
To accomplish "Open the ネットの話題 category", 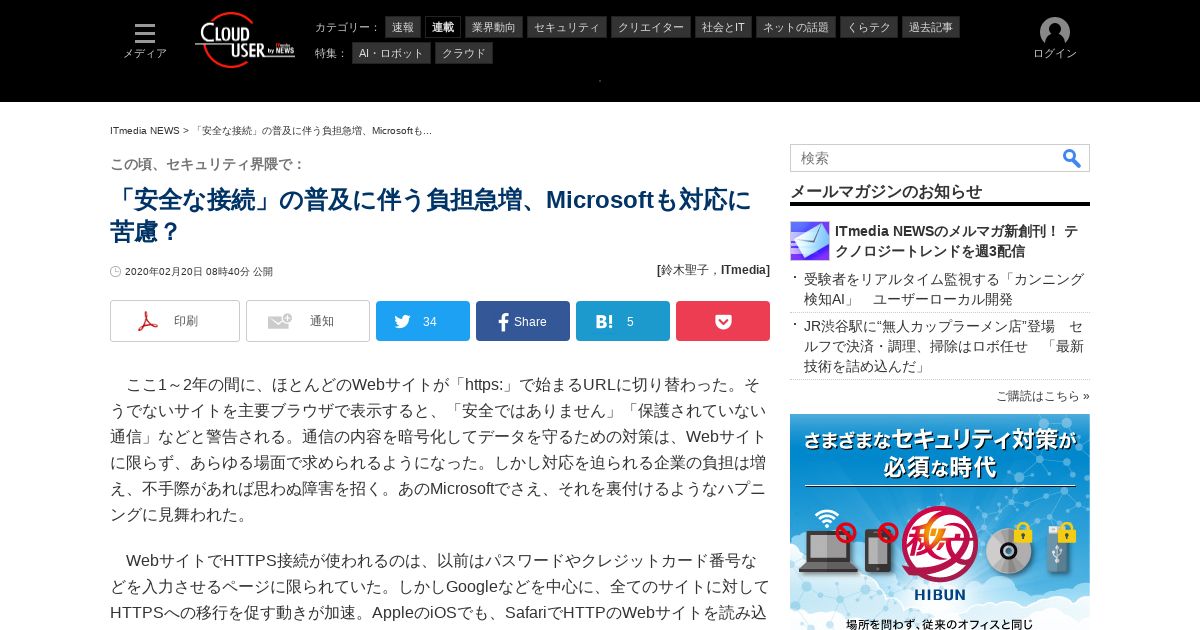I will [796, 27].
